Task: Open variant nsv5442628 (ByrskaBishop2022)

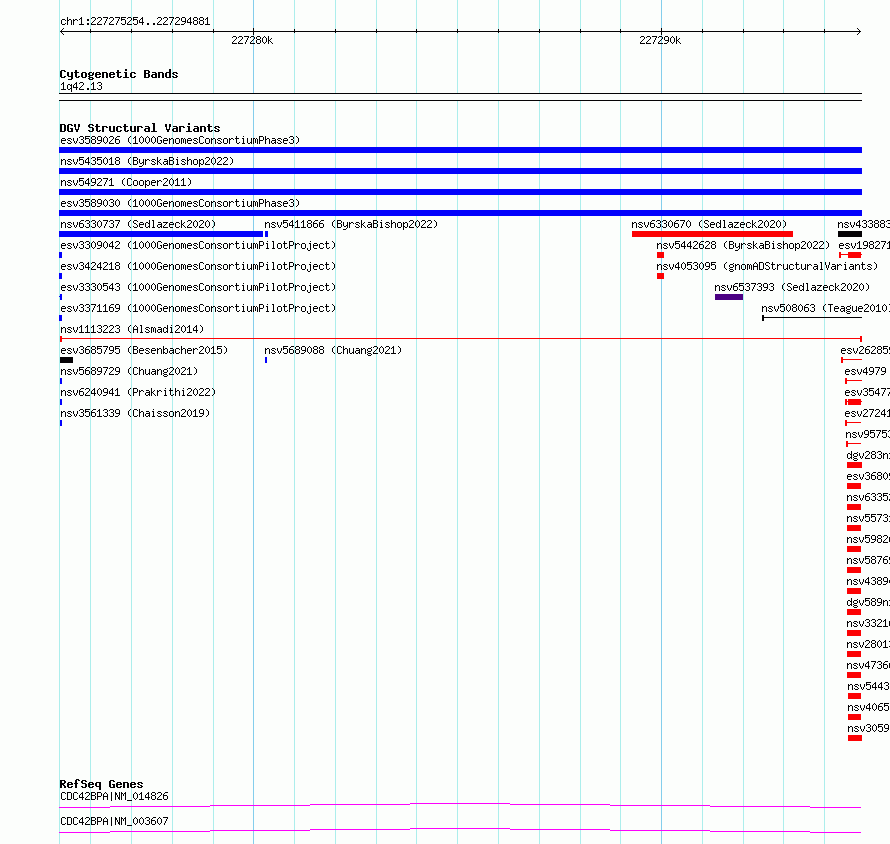Action: (743, 245)
